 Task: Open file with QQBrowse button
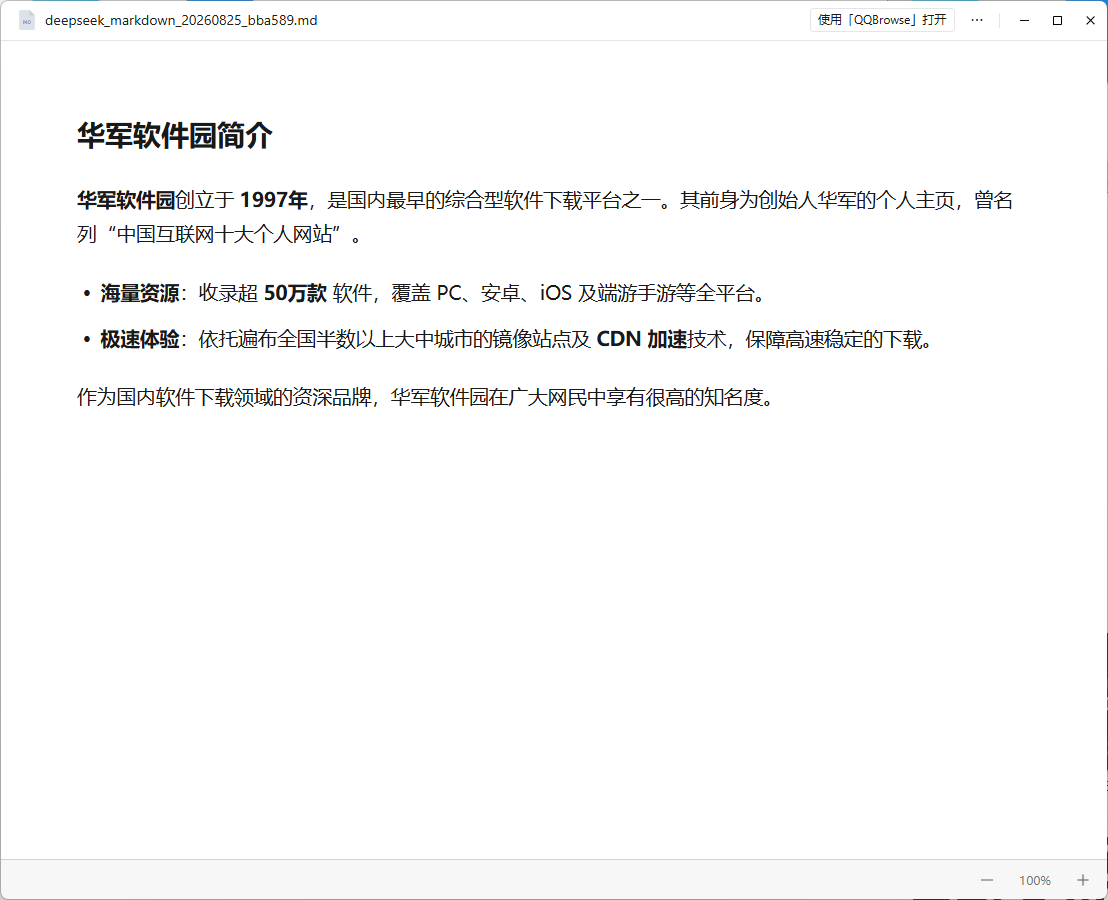(882, 20)
